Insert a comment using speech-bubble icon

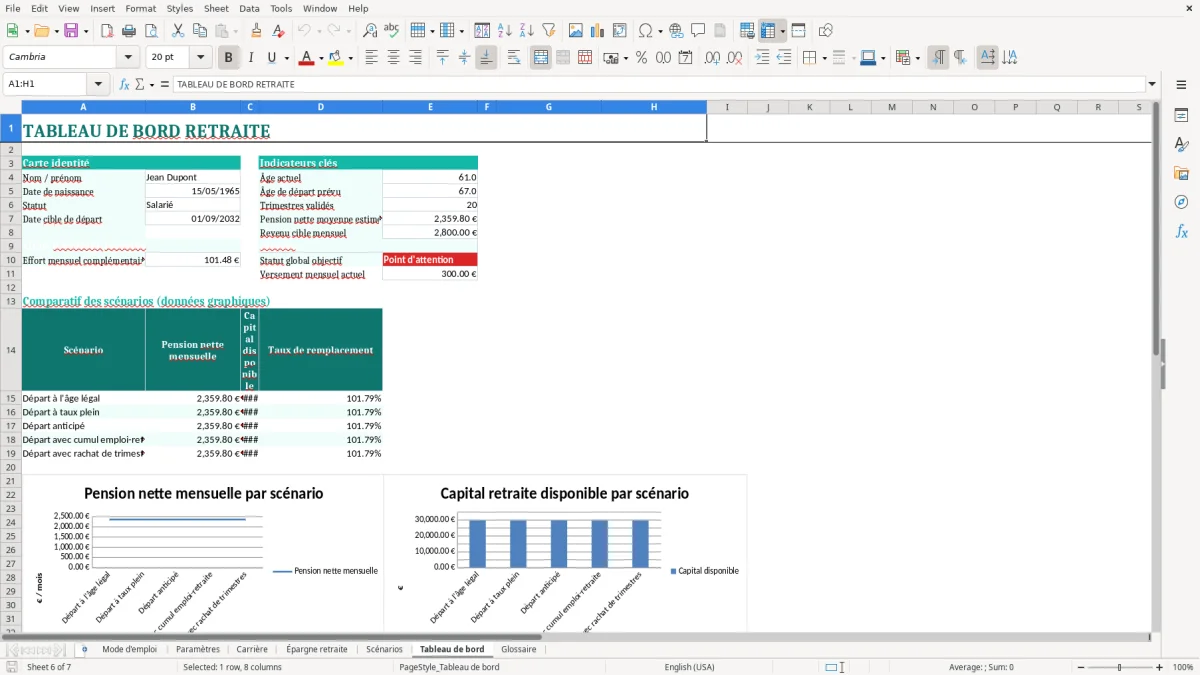pos(697,31)
